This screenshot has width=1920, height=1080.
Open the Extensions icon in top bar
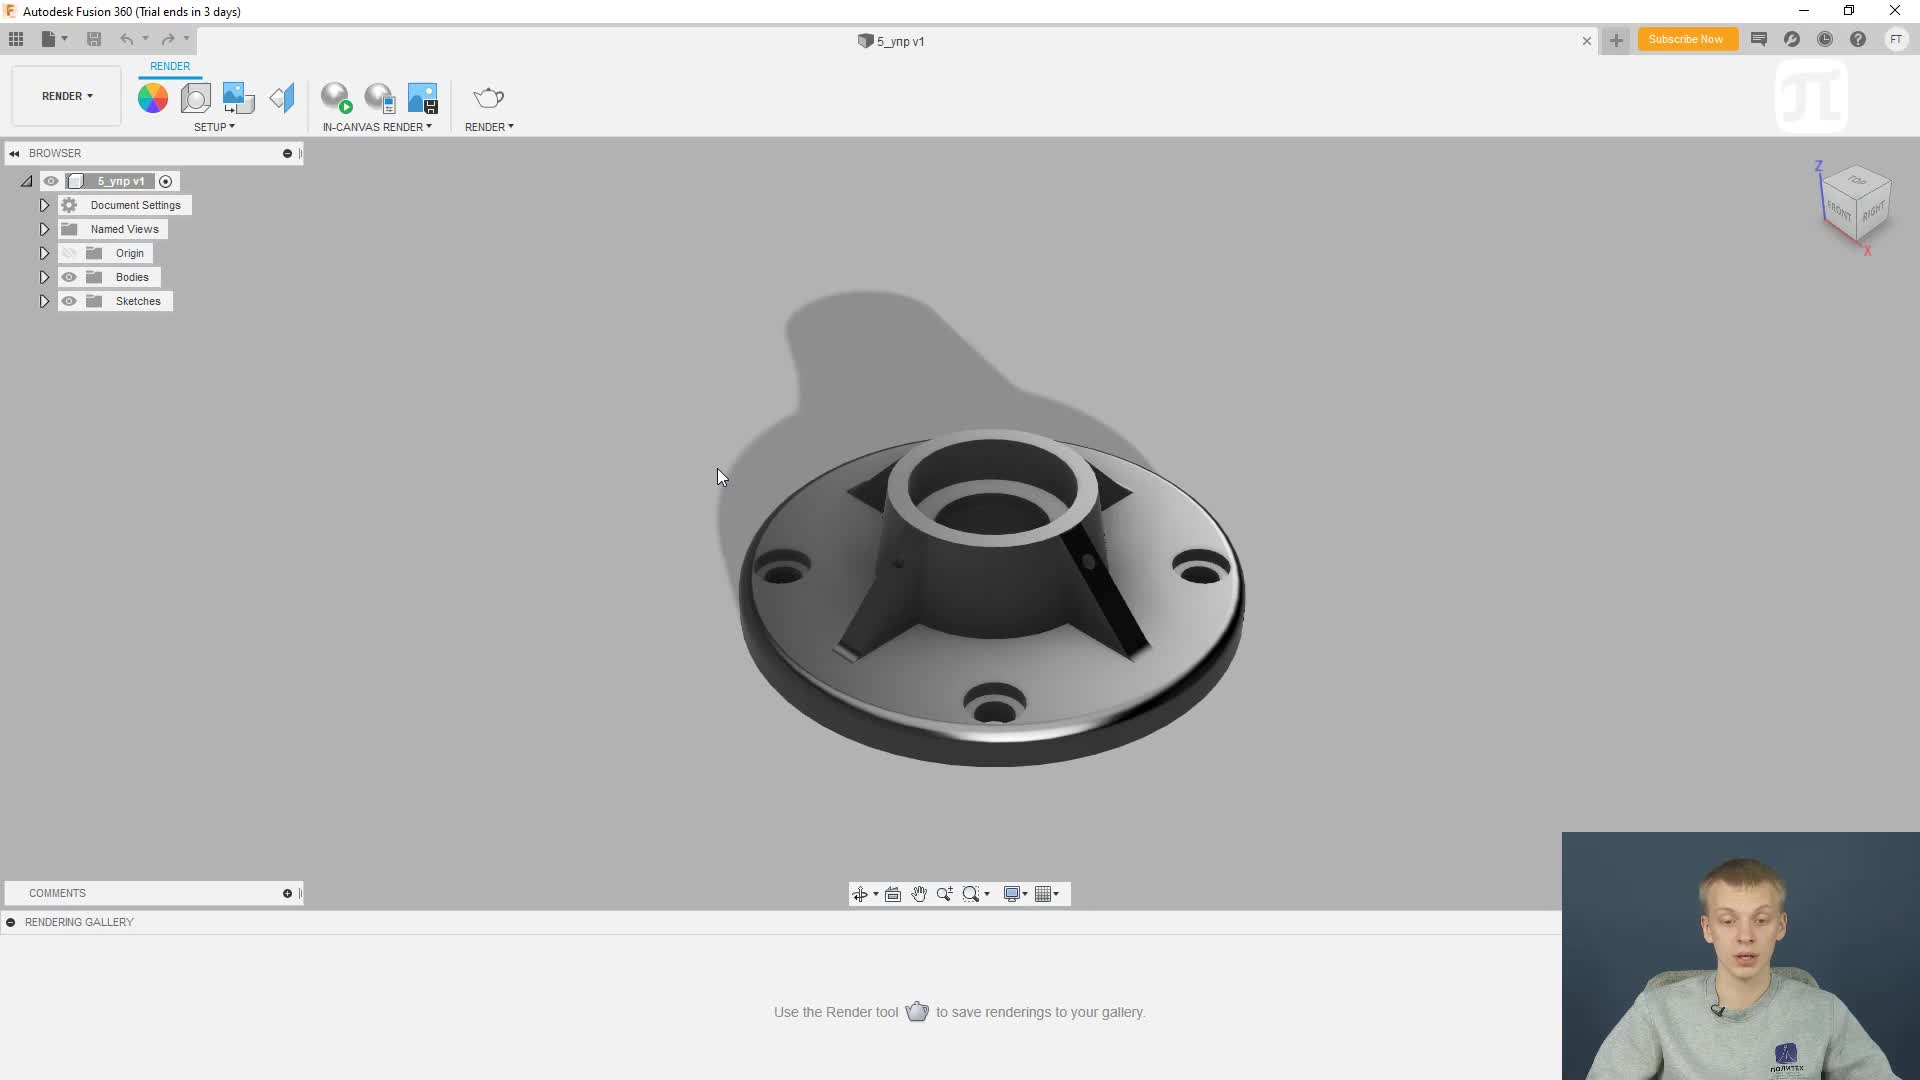pos(1792,39)
